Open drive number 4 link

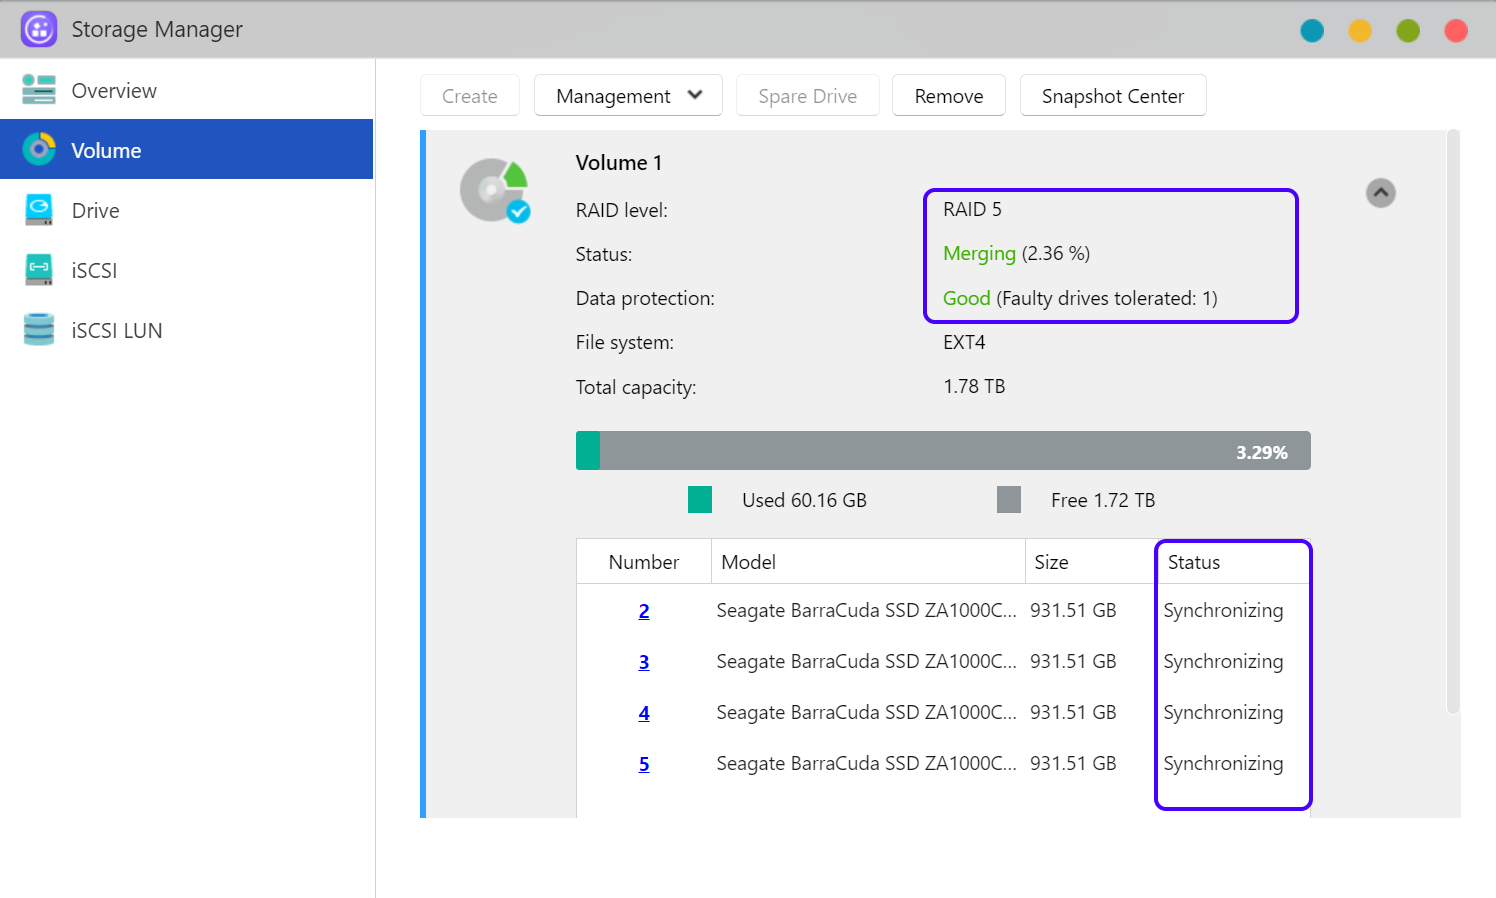[644, 713]
